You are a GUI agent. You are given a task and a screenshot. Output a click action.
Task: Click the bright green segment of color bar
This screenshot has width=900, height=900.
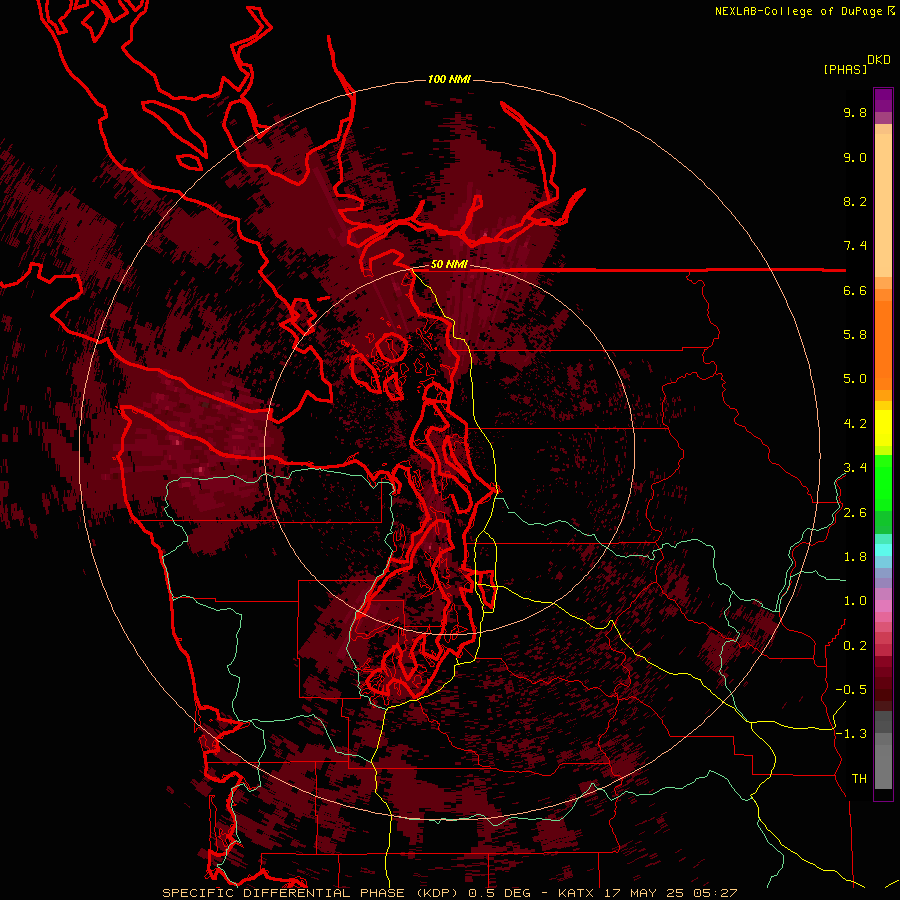pyautogui.click(x=883, y=482)
